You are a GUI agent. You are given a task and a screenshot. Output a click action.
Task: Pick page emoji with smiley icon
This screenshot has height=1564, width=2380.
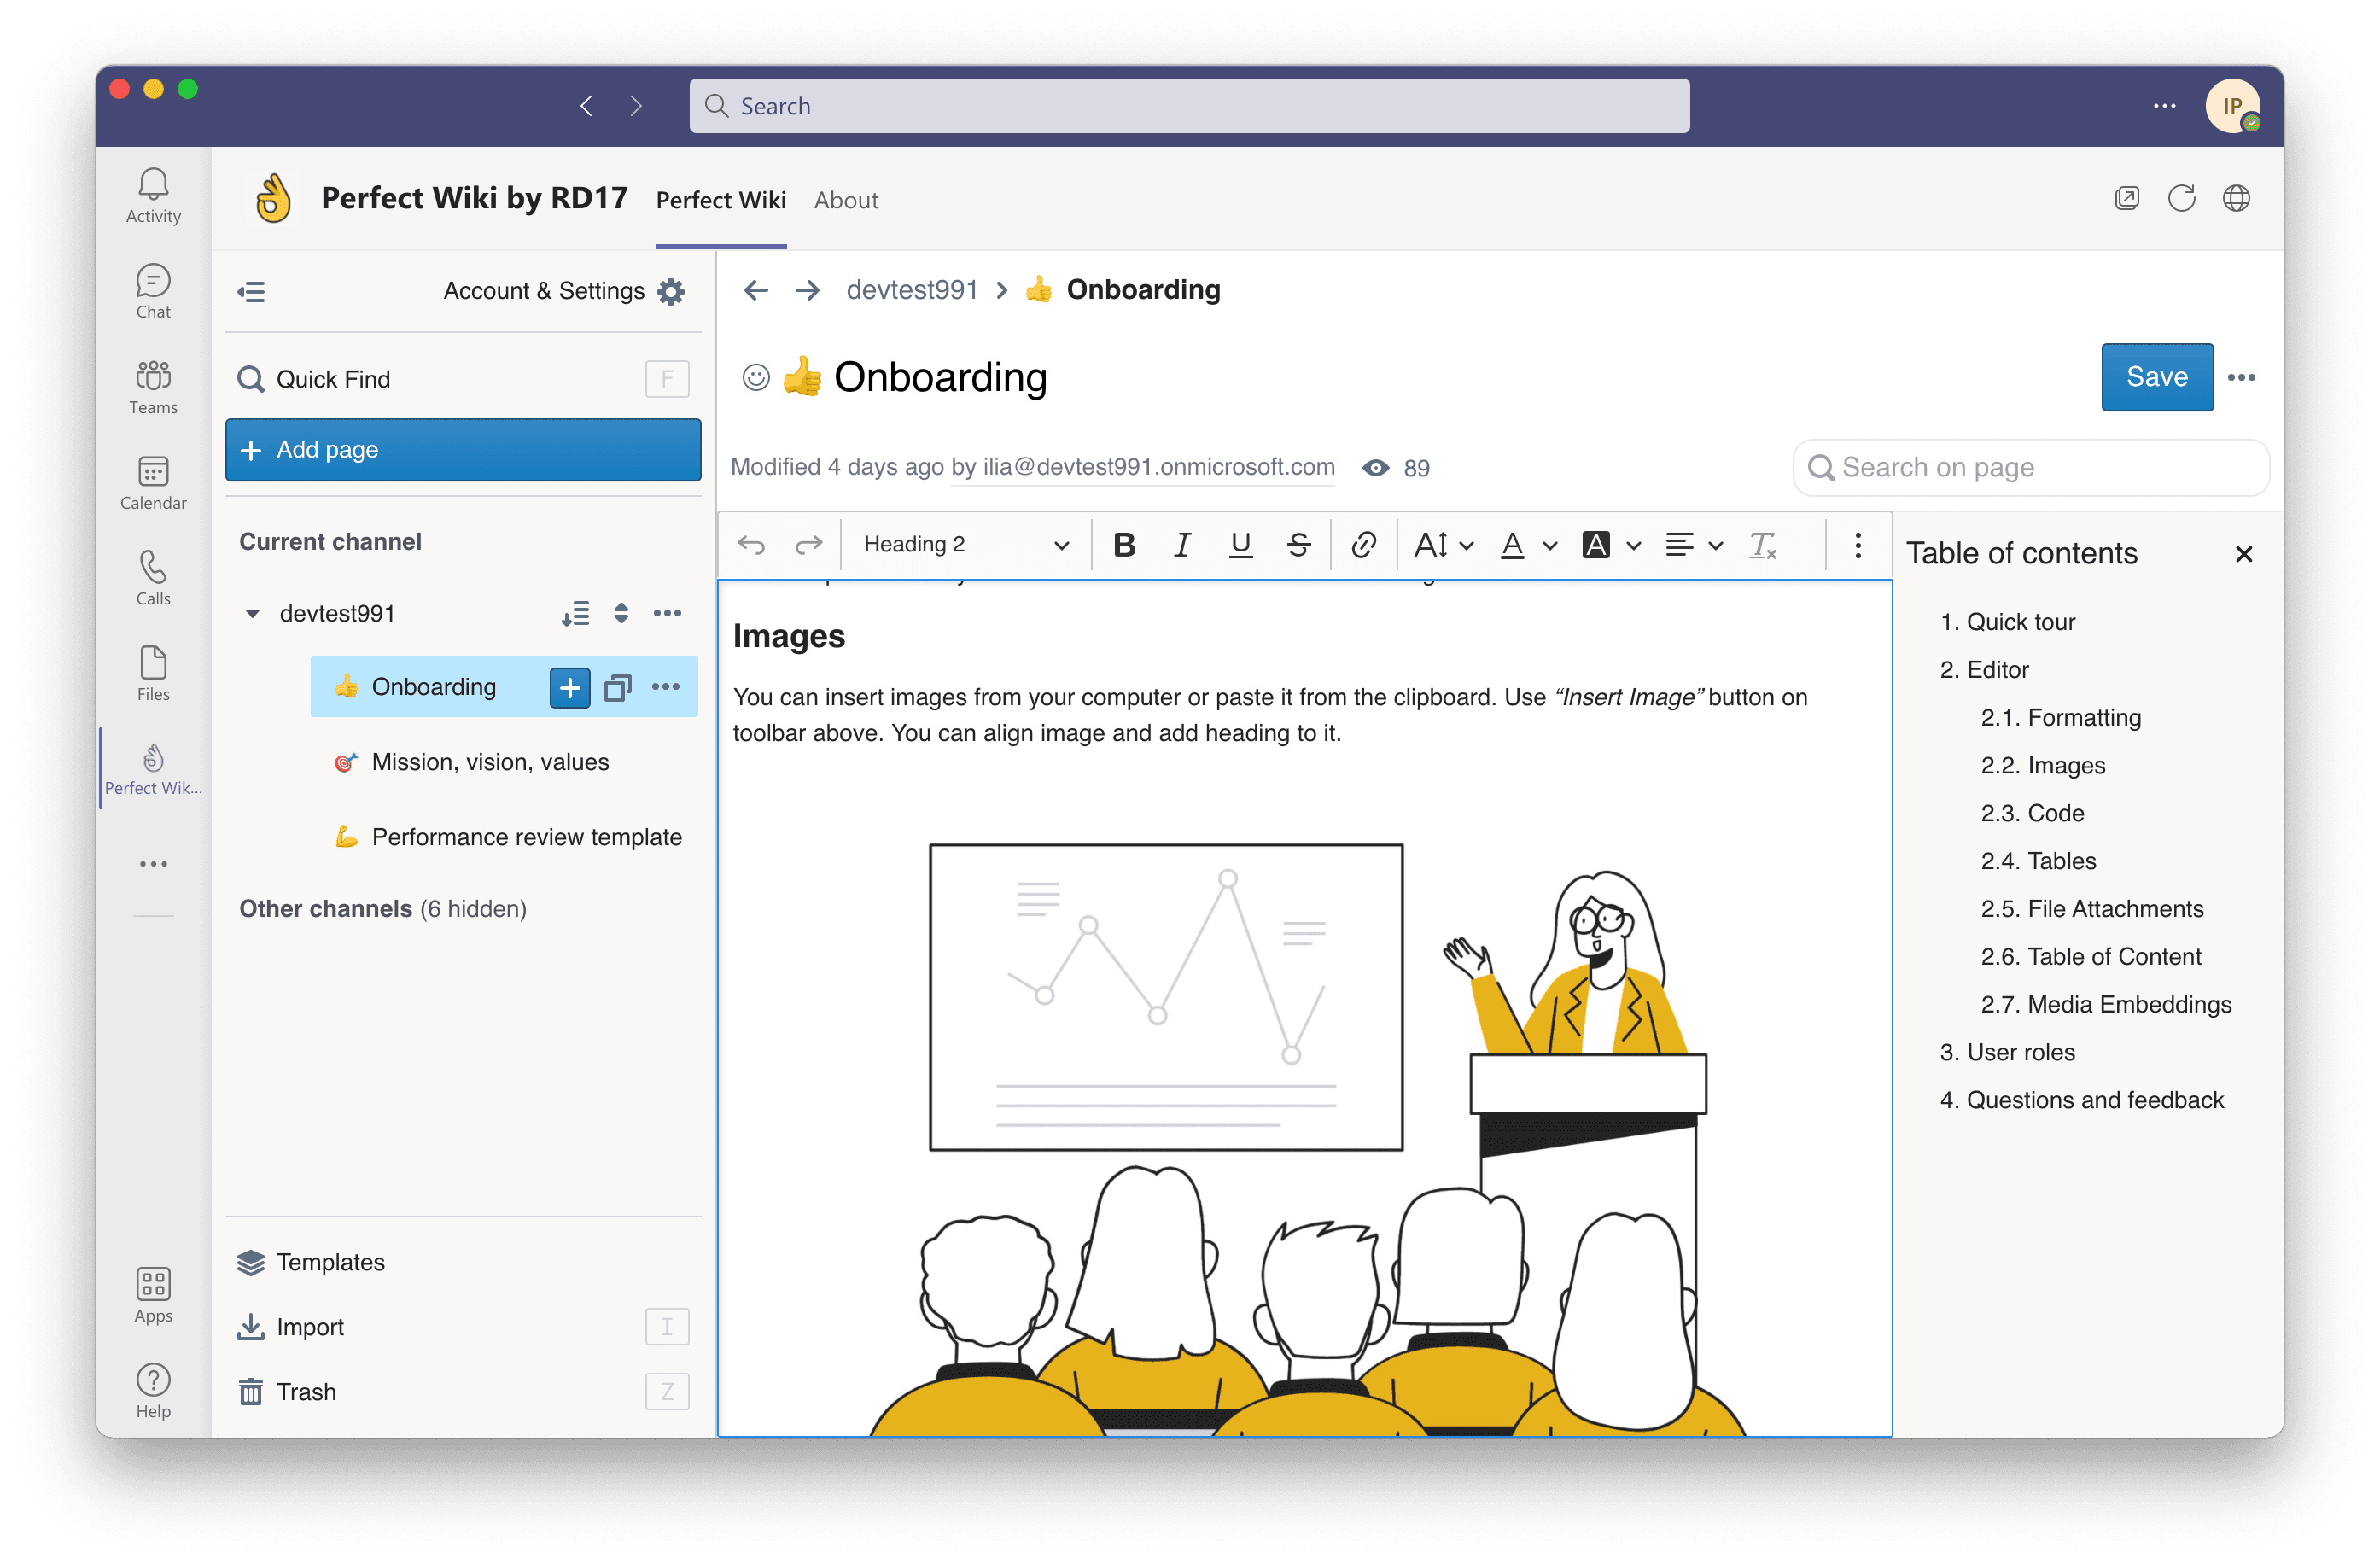[756, 377]
